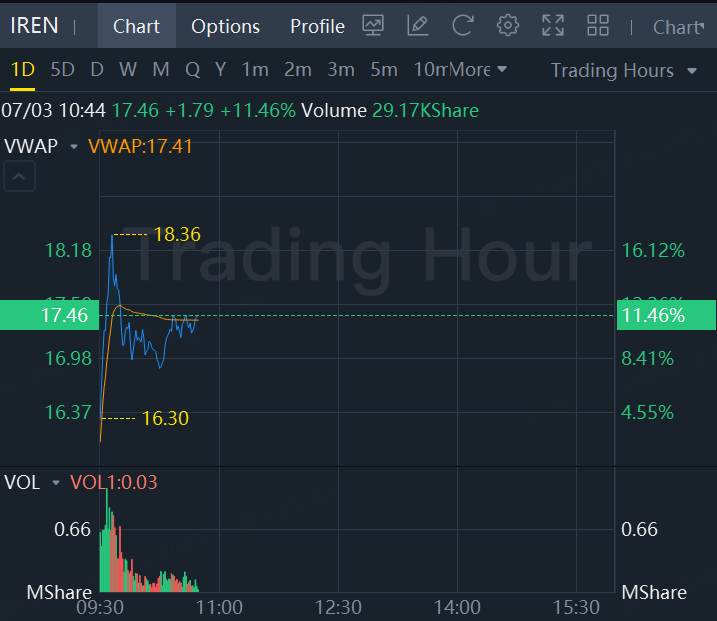This screenshot has width=717, height=621.
Task: Expand the VWAP indicator dropdown arrow
Action: point(73,147)
